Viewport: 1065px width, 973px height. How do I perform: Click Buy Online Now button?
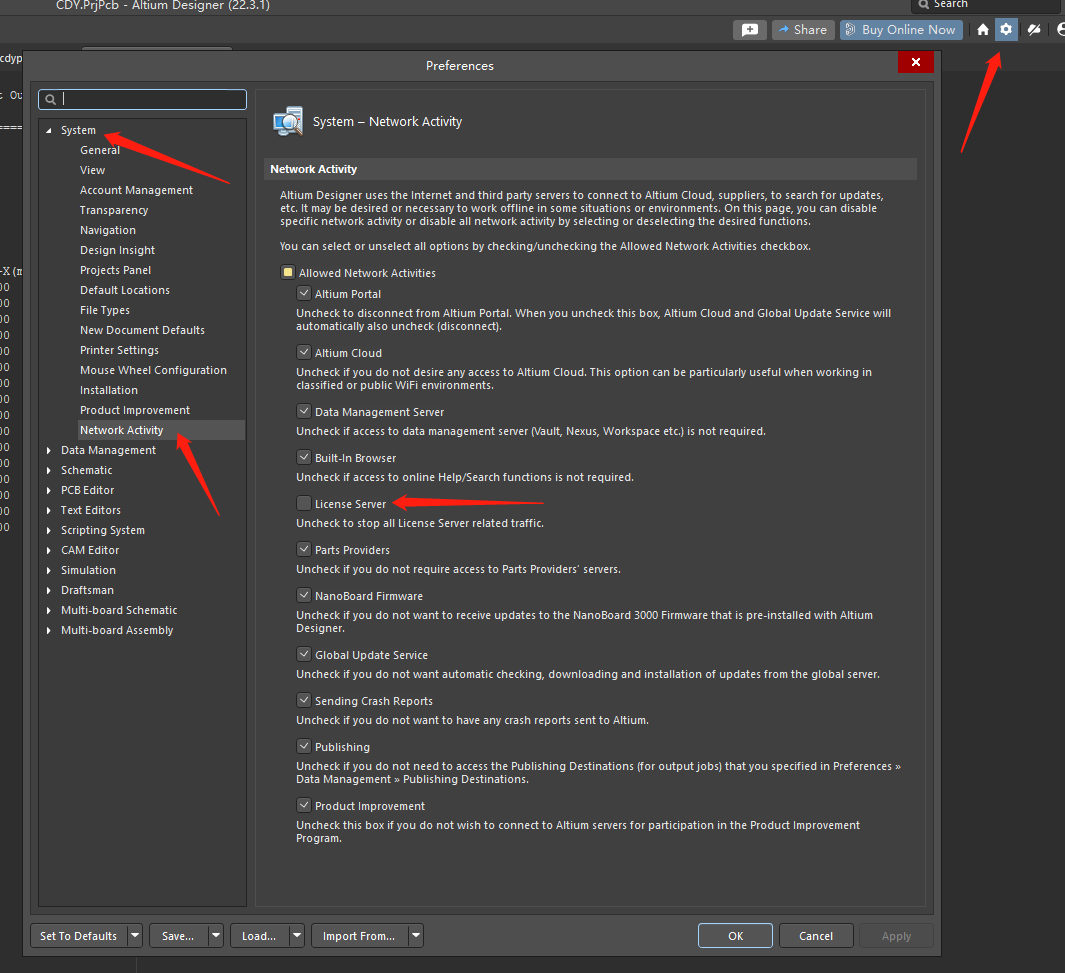901,30
